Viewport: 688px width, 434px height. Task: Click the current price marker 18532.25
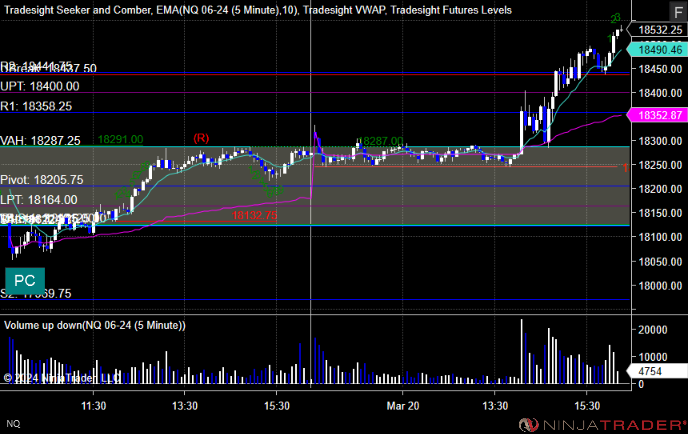[657, 30]
